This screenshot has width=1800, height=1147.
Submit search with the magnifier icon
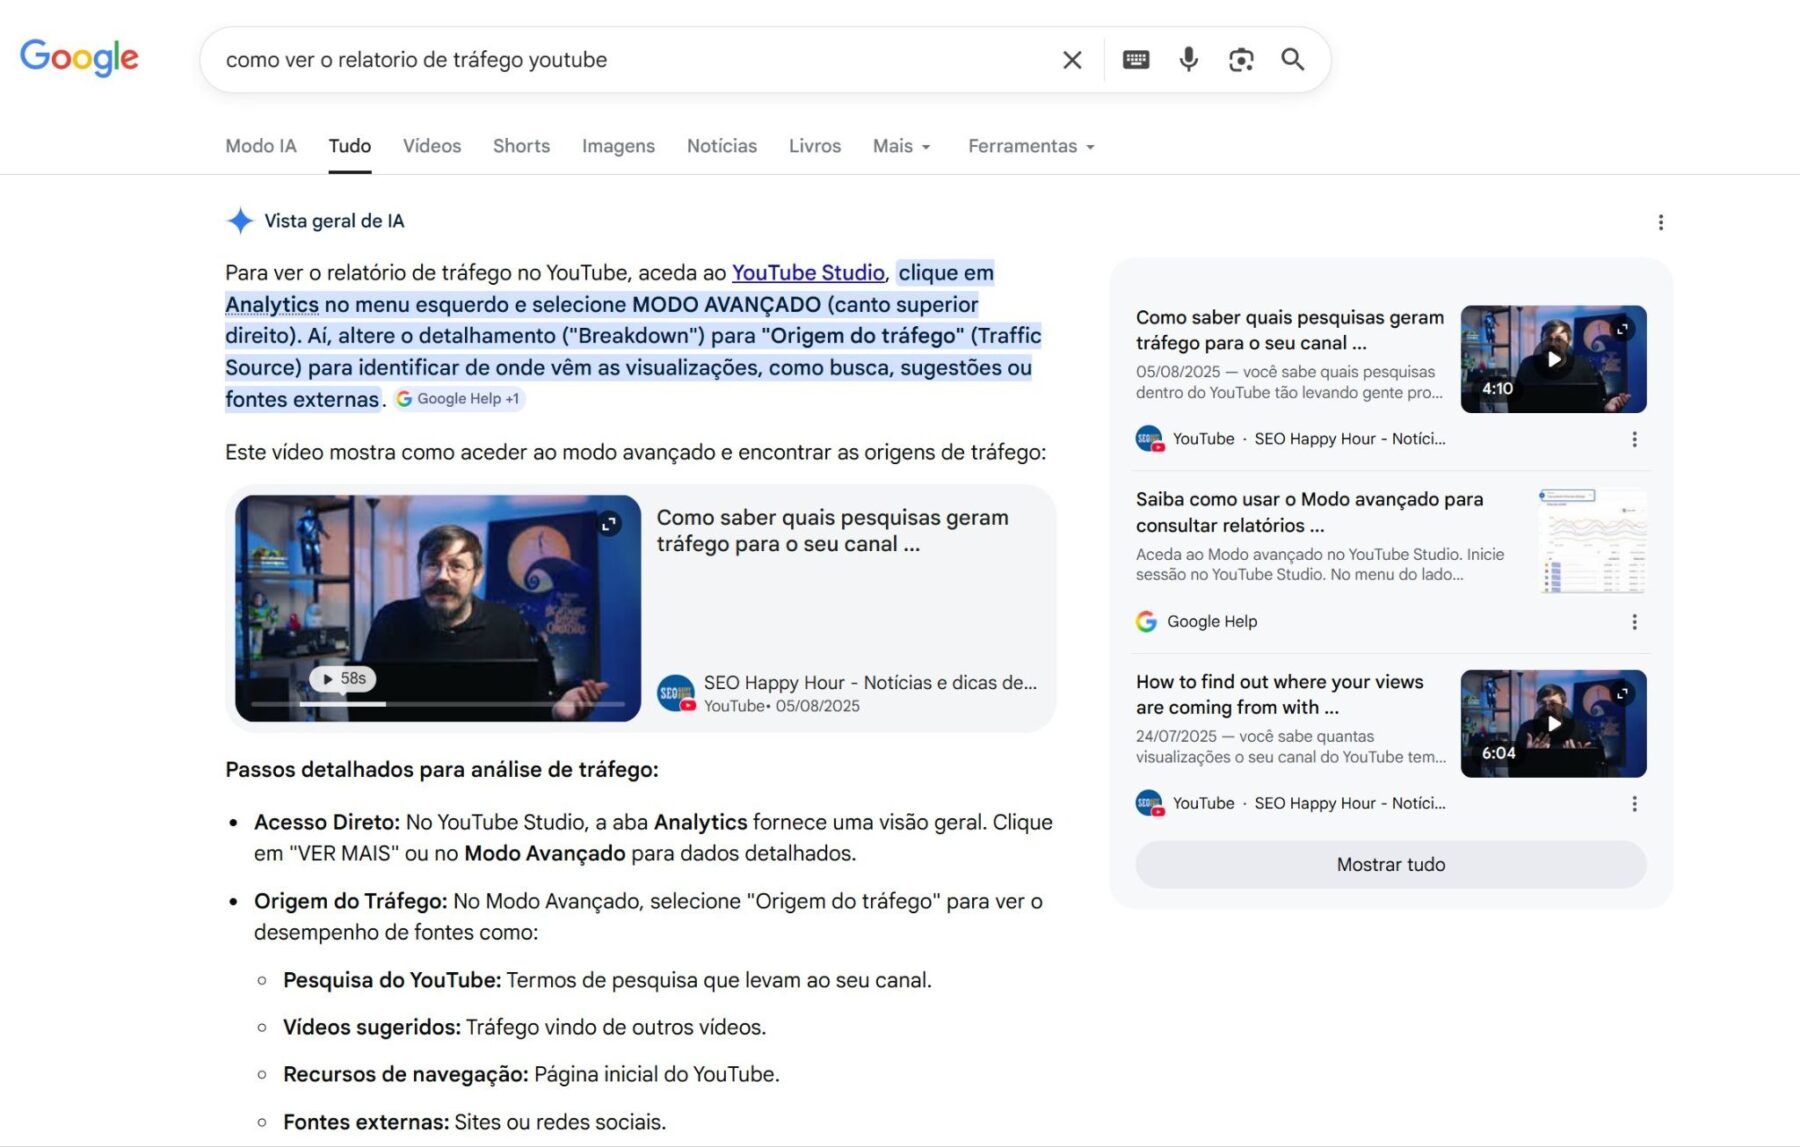(x=1293, y=60)
